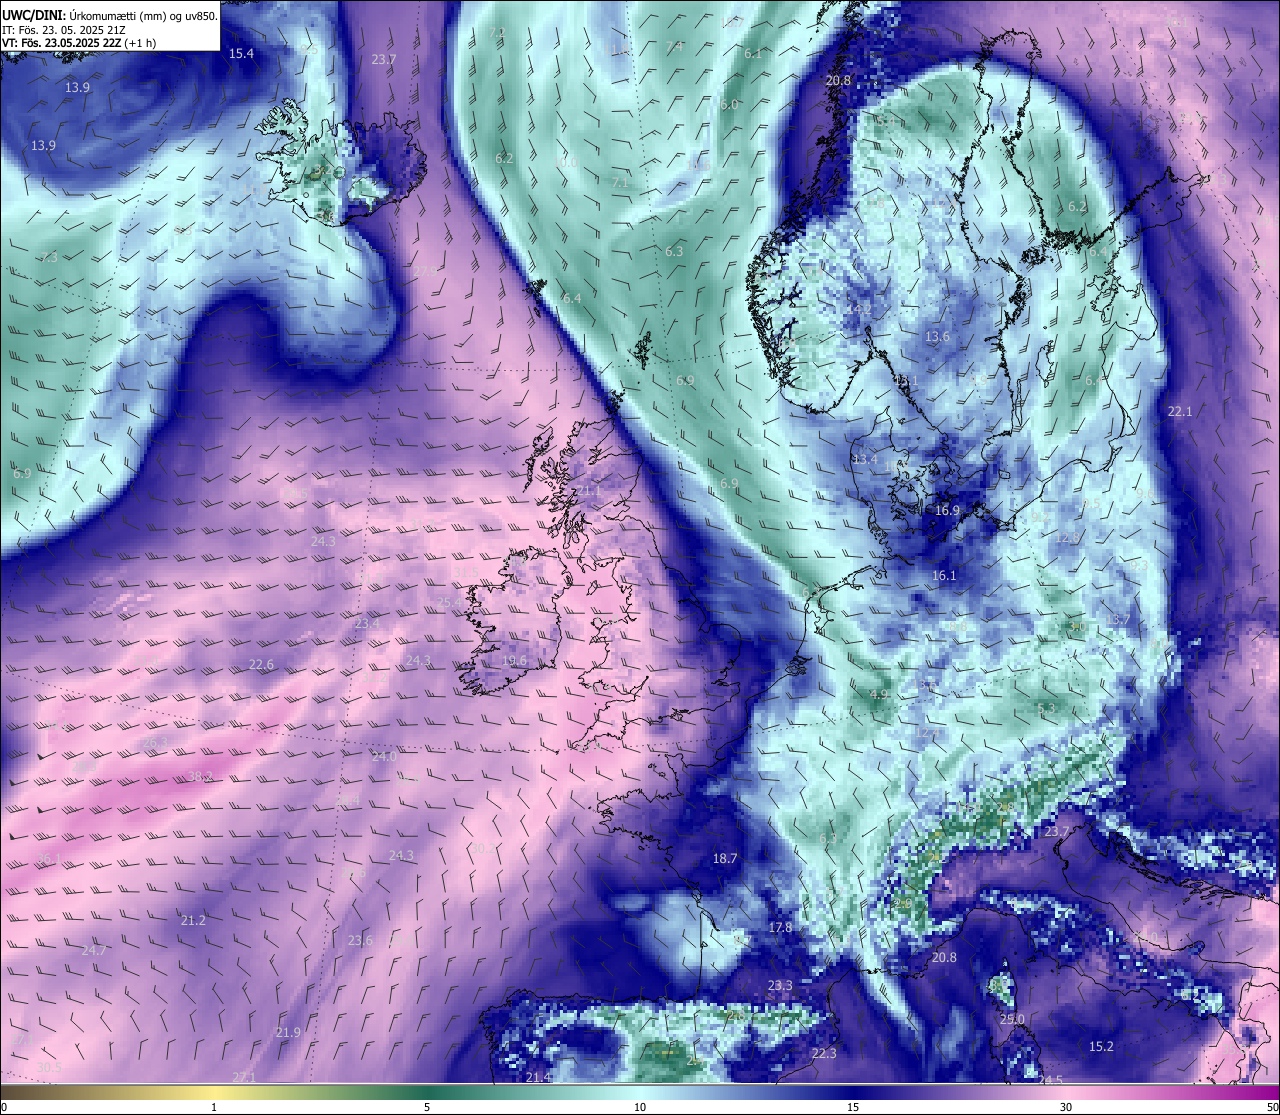This screenshot has width=1280, height=1115.
Task: Click the 13.6 value over Sweden
Action: pyautogui.click(x=937, y=337)
